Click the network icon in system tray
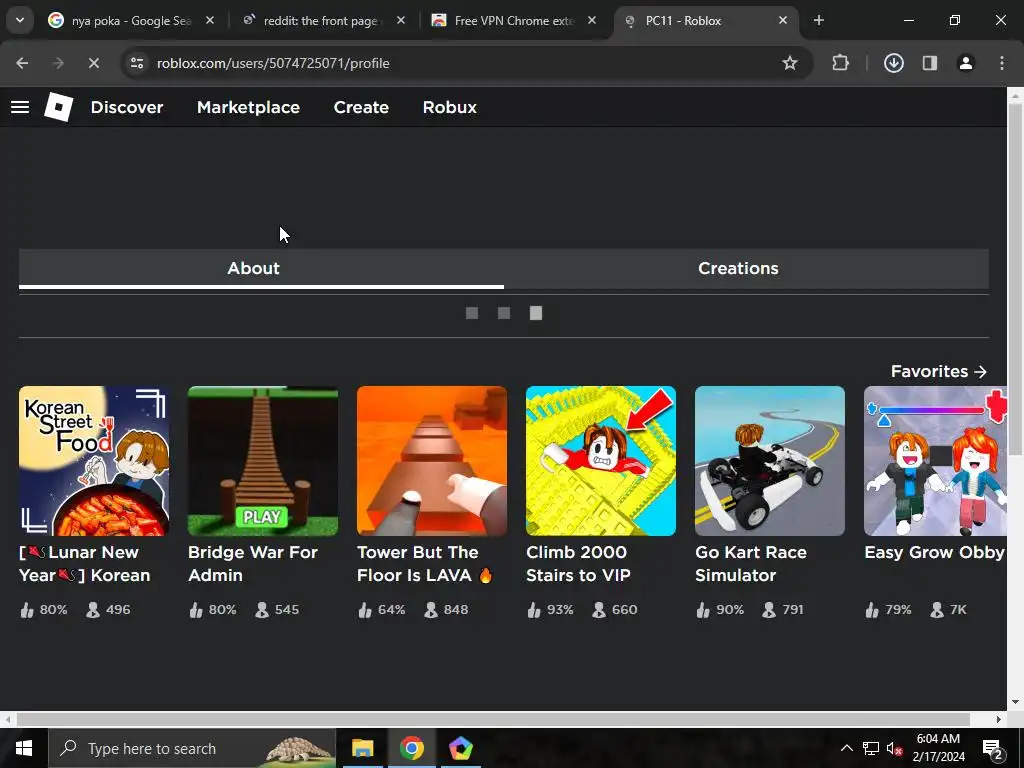The width and height of the screenshot is (1024, 768). click(871, 748)
